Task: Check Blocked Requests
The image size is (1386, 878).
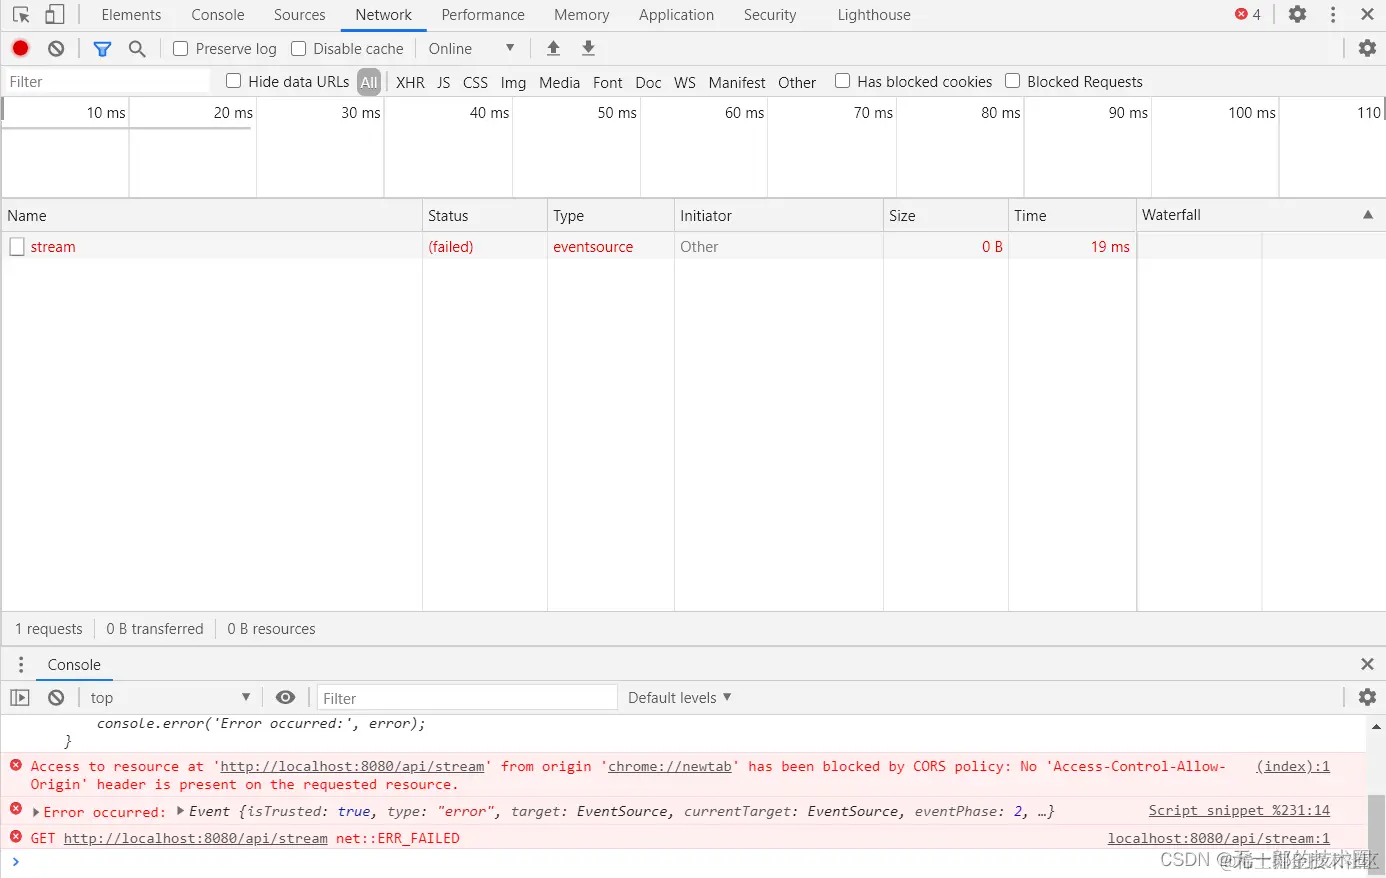Action: pos(1012,81)
